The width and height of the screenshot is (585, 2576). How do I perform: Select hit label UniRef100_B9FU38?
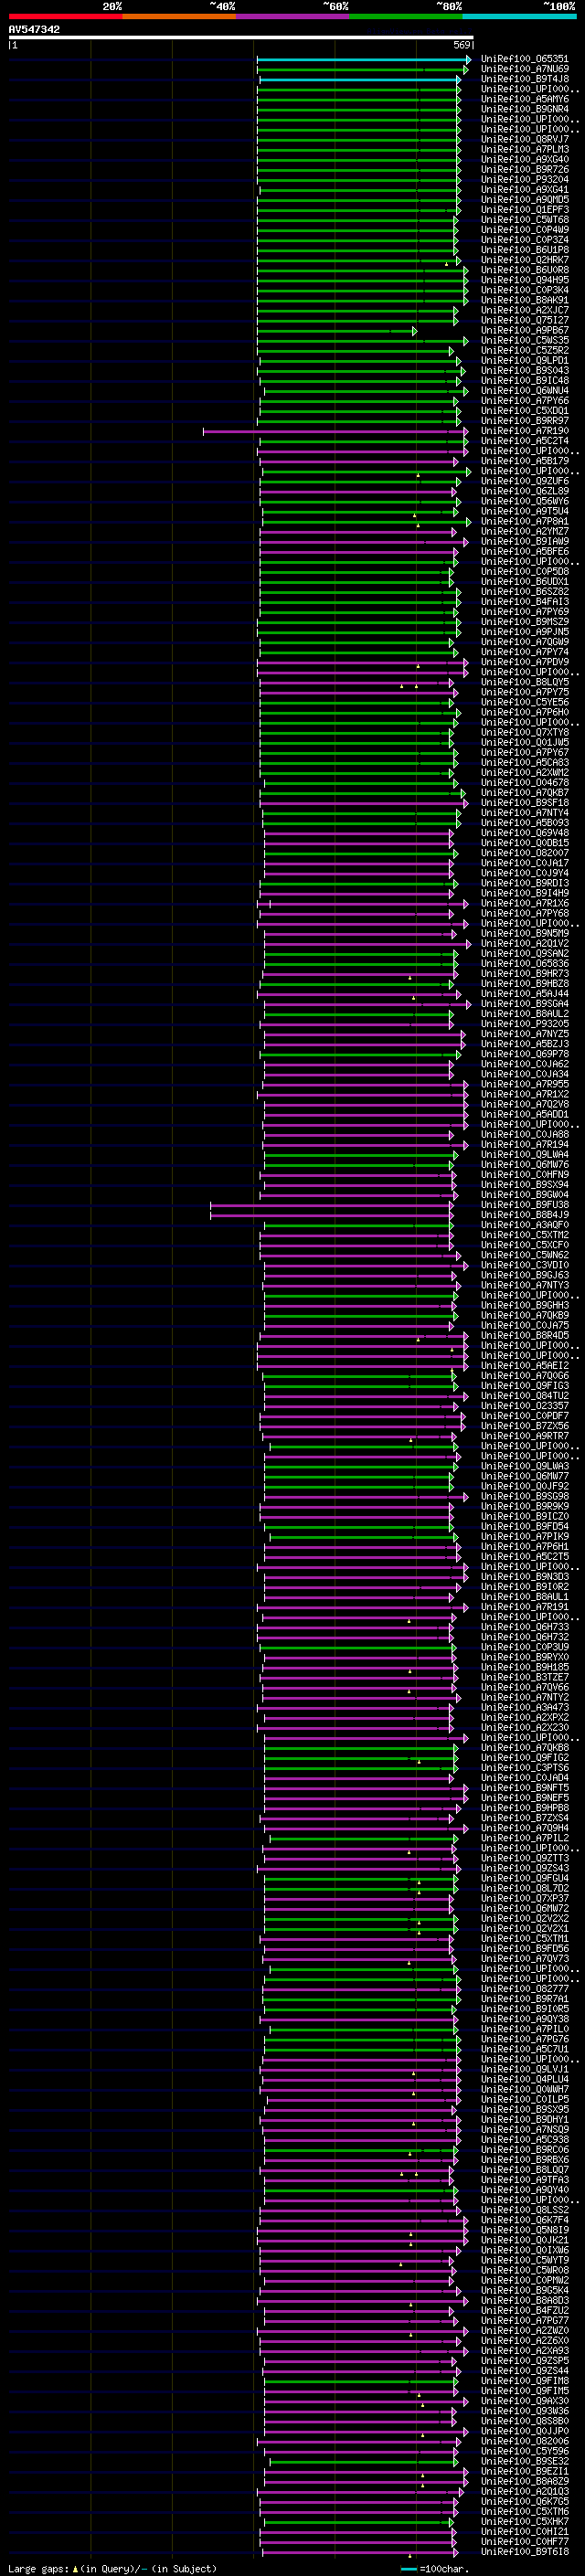(525, 1205)
